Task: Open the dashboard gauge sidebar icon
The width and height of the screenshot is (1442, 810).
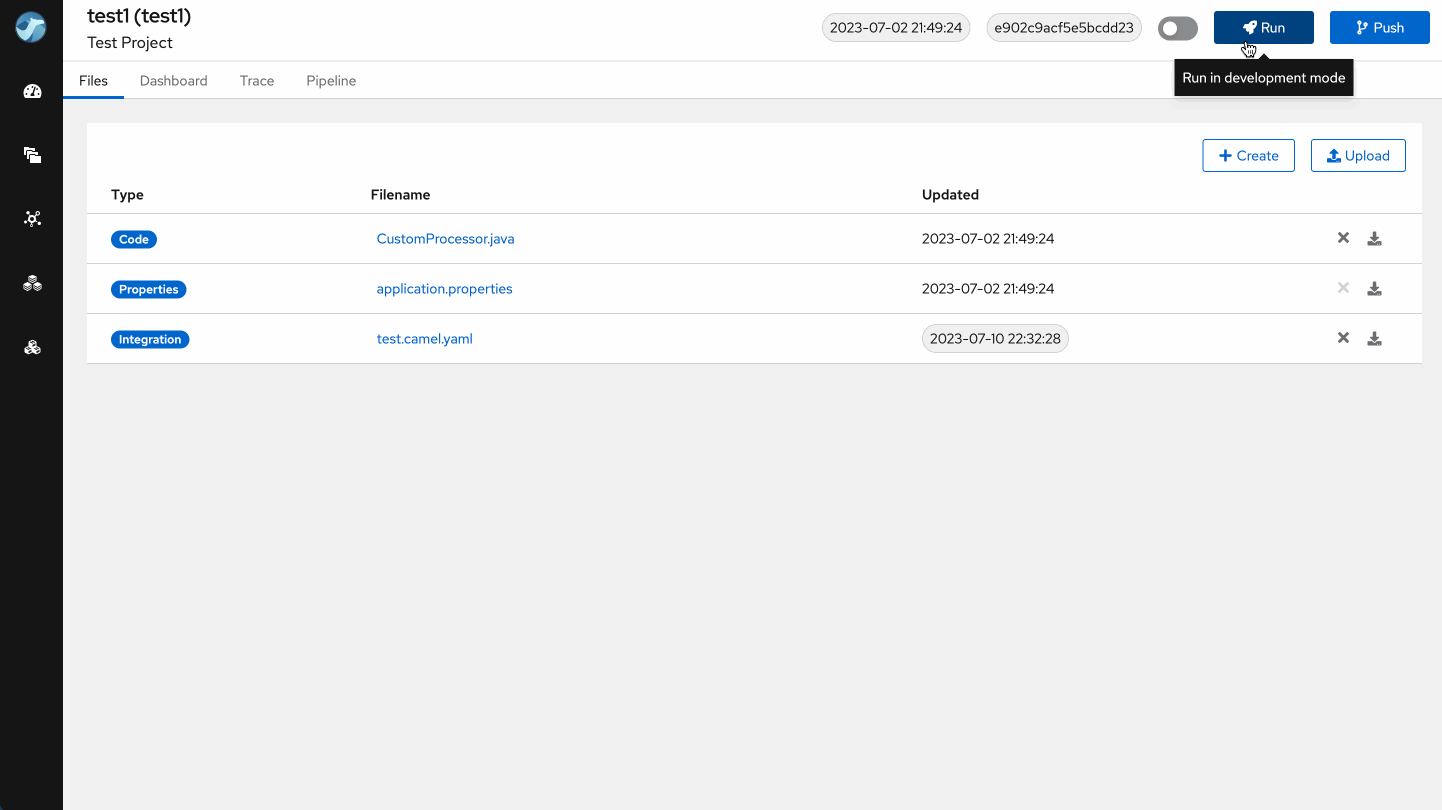Action: (32, 92)
